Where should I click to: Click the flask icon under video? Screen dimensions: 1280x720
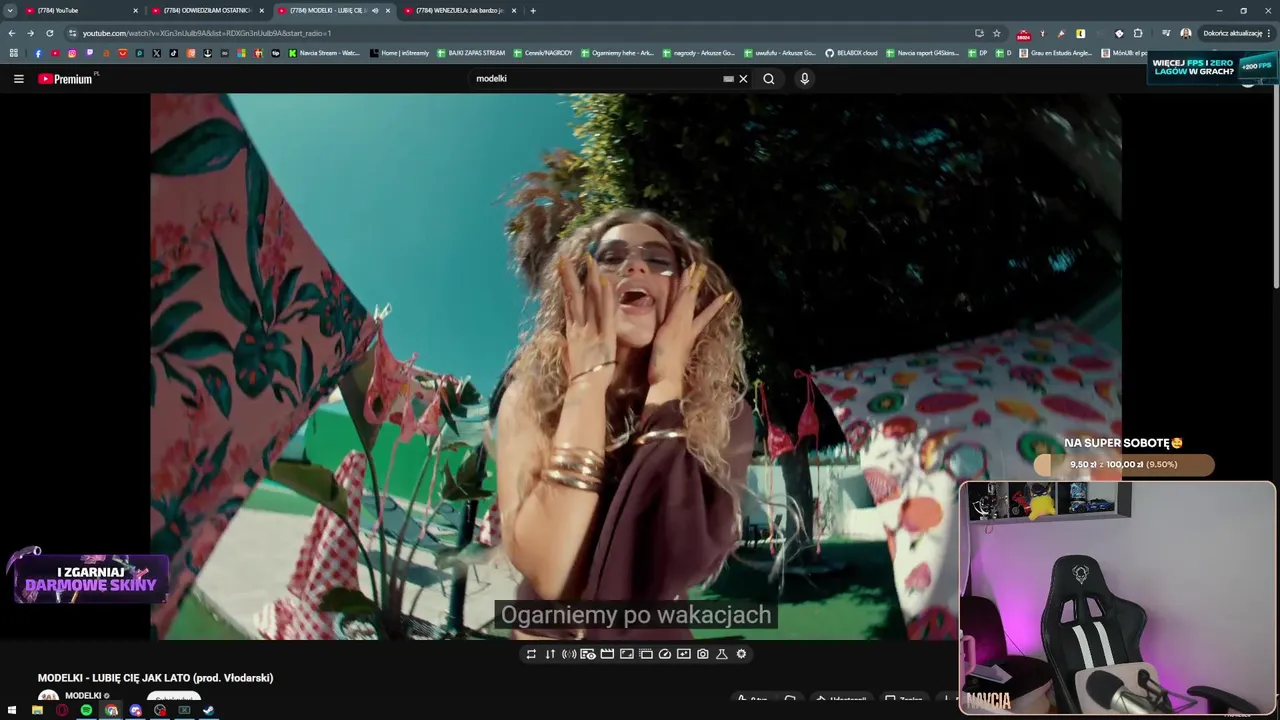(x=722, y=654)
